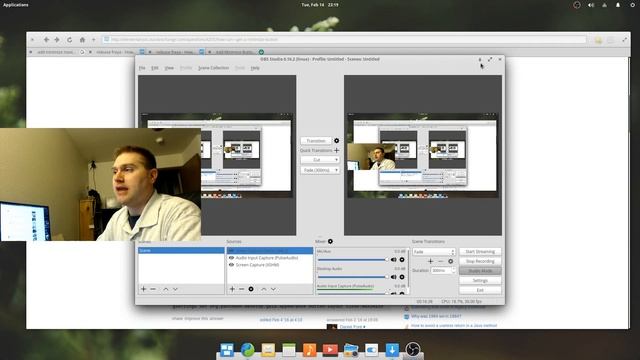Add a new source with plus icon

tap(232, 289)
